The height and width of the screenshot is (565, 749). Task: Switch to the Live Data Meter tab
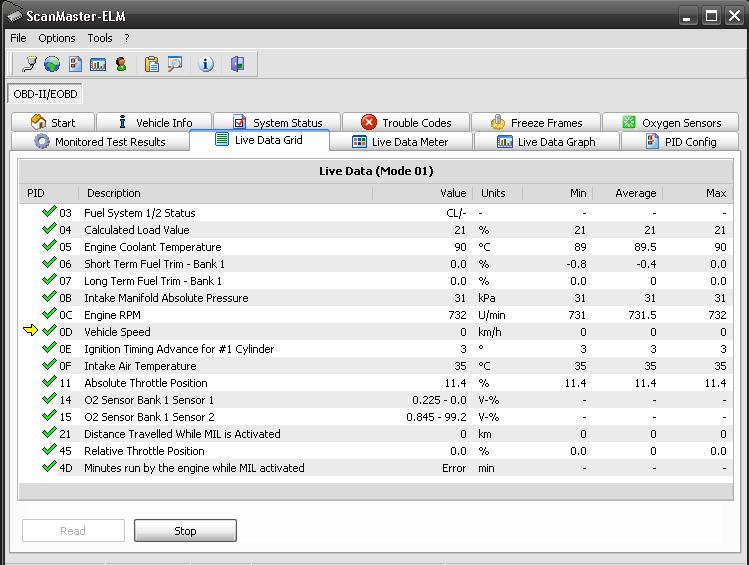pyautogui.click(x=400, y=142)
